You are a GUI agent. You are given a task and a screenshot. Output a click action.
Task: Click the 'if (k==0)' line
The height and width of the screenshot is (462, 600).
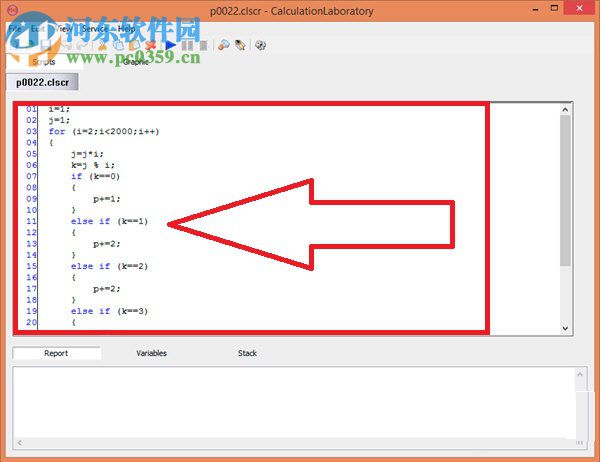coord(96,176)
